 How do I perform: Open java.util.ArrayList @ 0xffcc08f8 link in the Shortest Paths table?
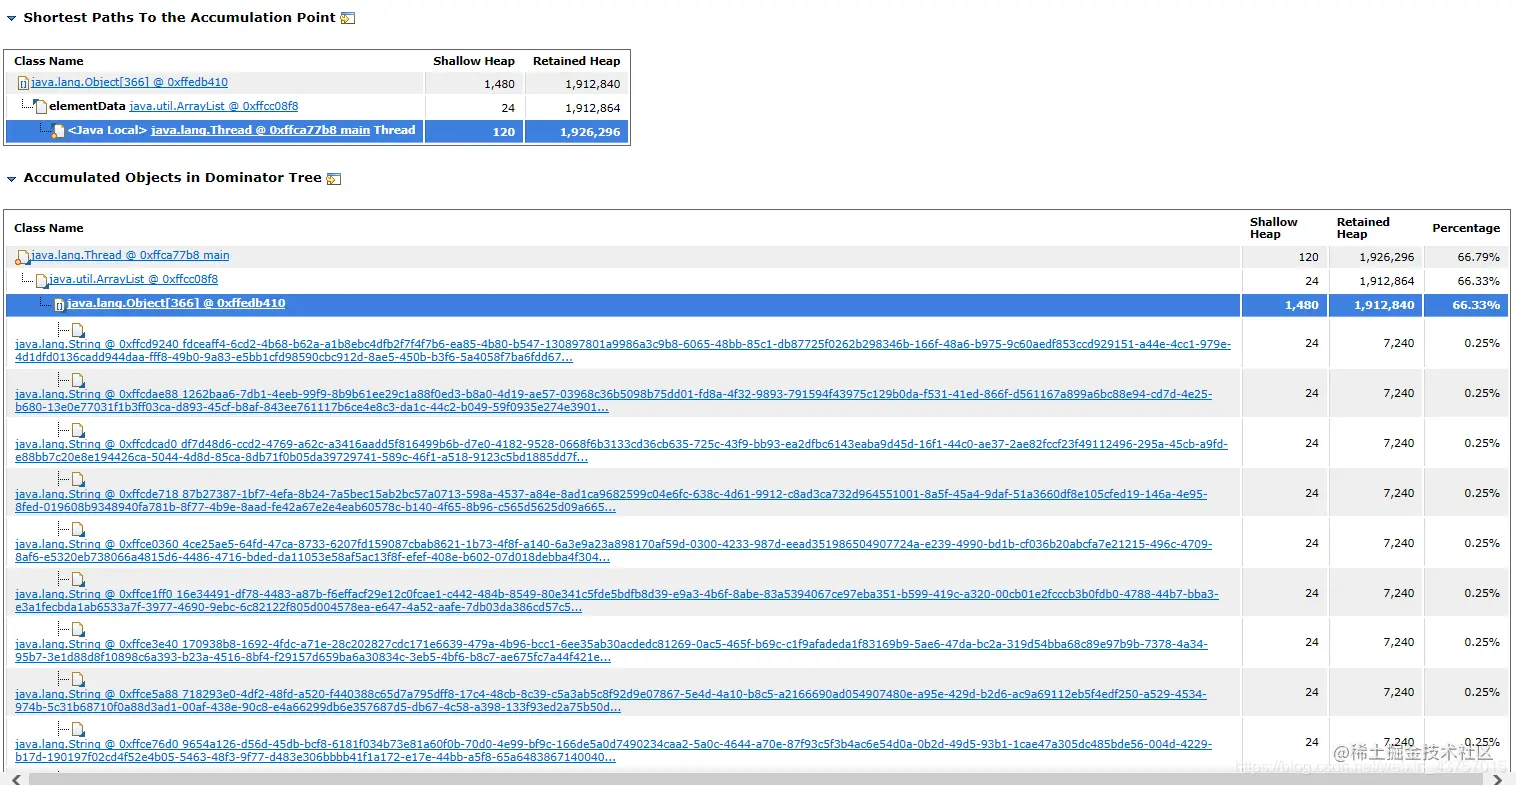coord(214,106)
